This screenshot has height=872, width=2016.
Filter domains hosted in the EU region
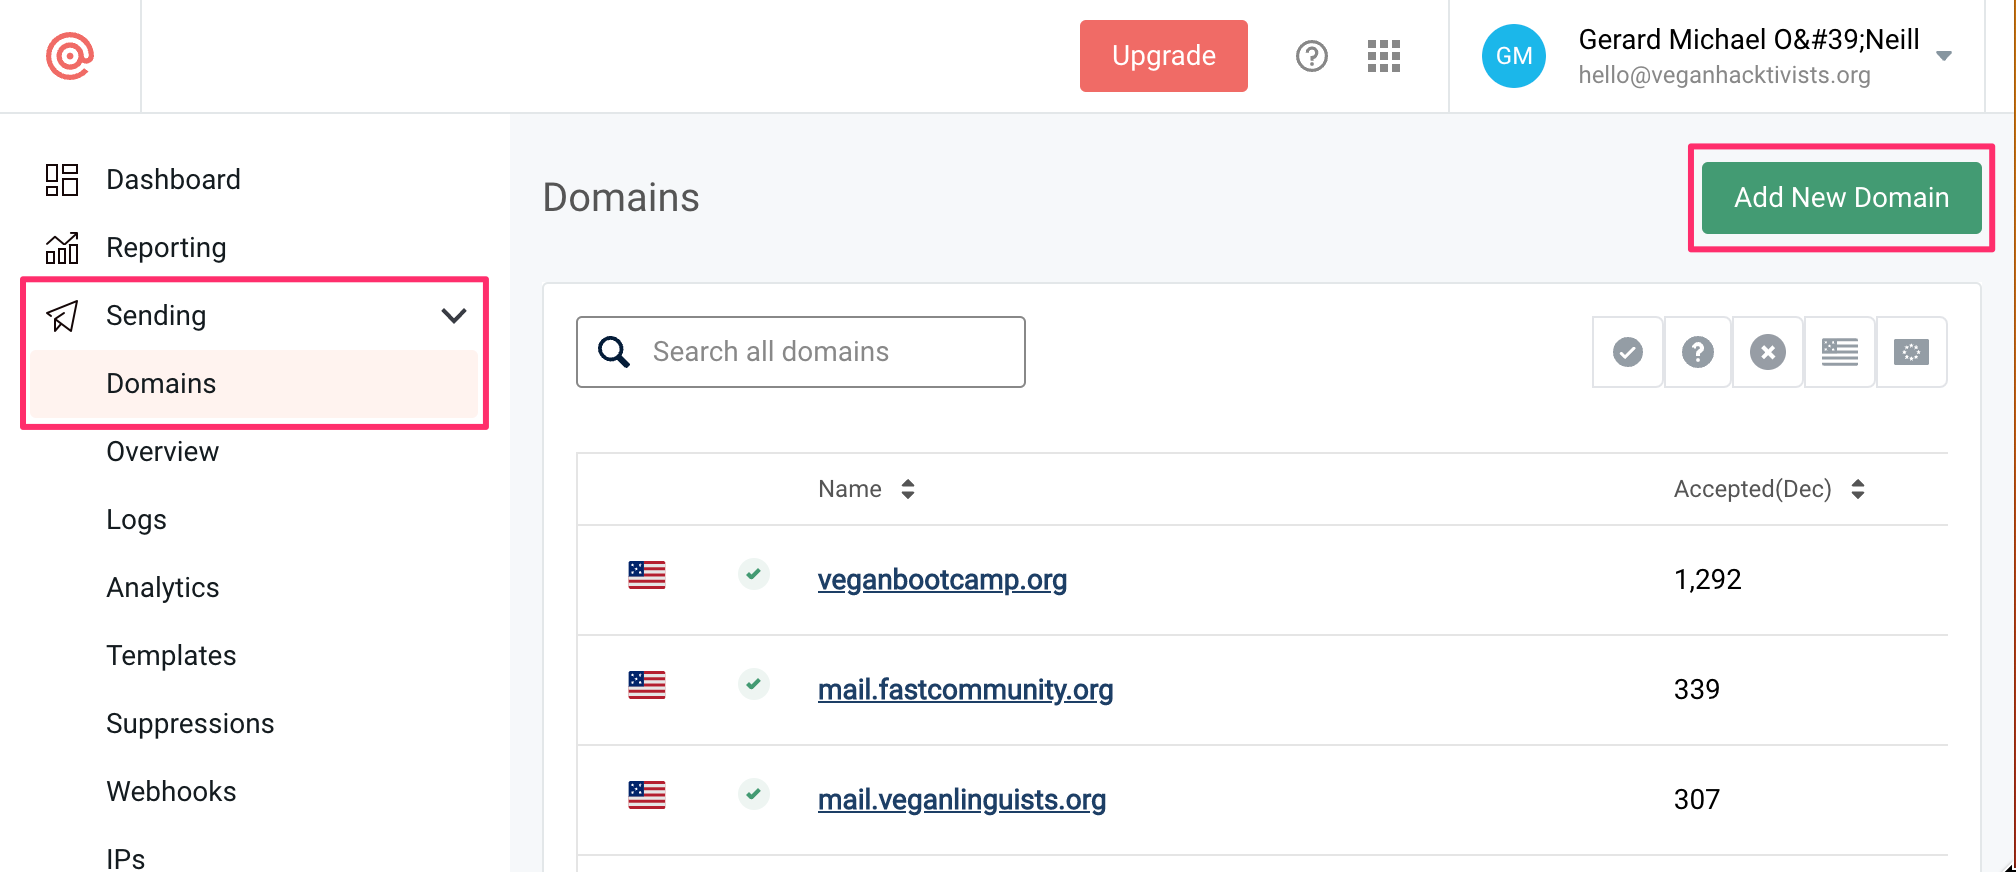tap(1911, 352)
